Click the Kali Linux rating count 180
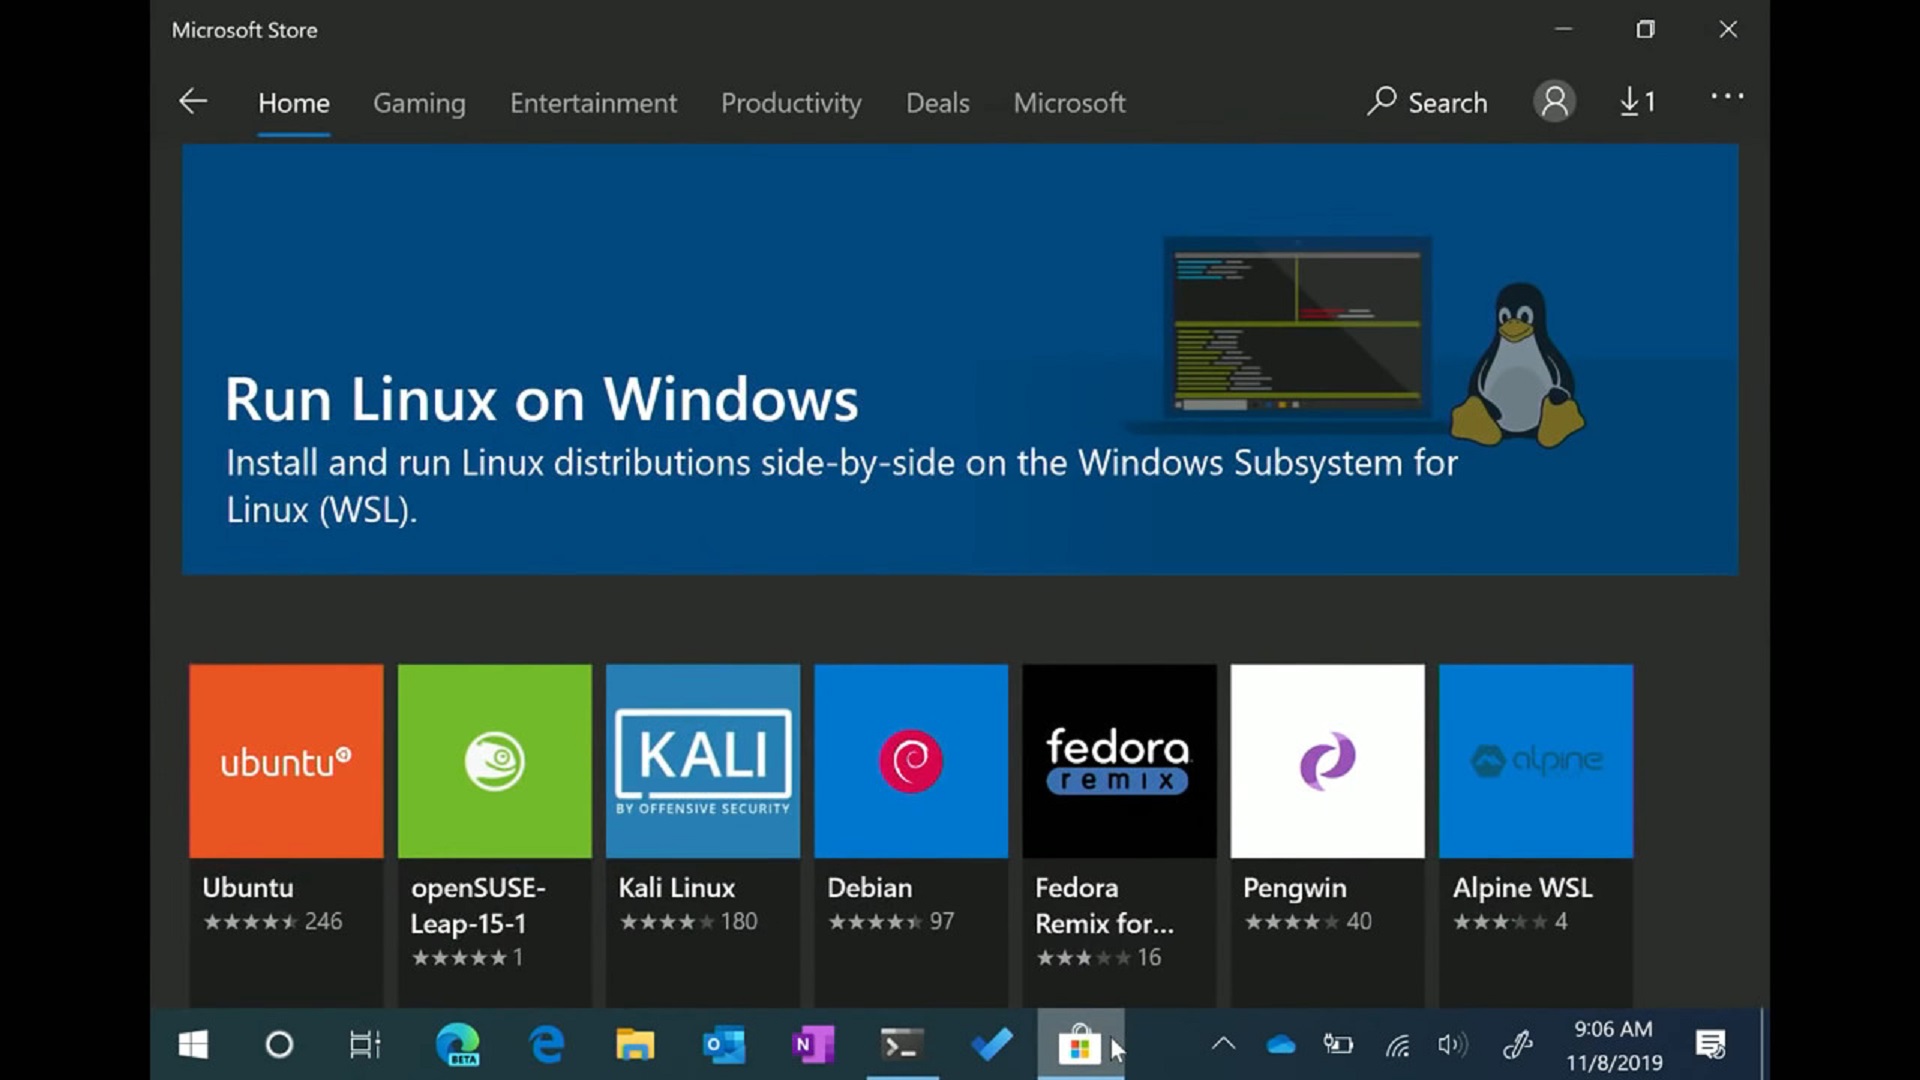1920x1080 pixels. 739,921
